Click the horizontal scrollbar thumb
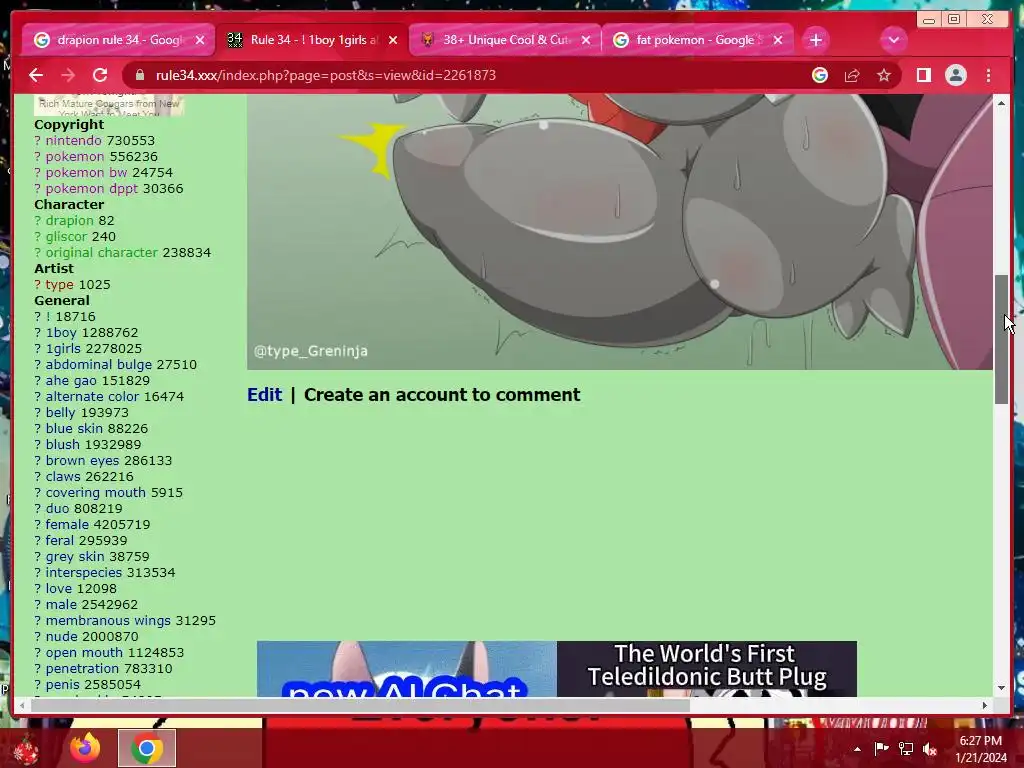 click(x=360, y=705)
